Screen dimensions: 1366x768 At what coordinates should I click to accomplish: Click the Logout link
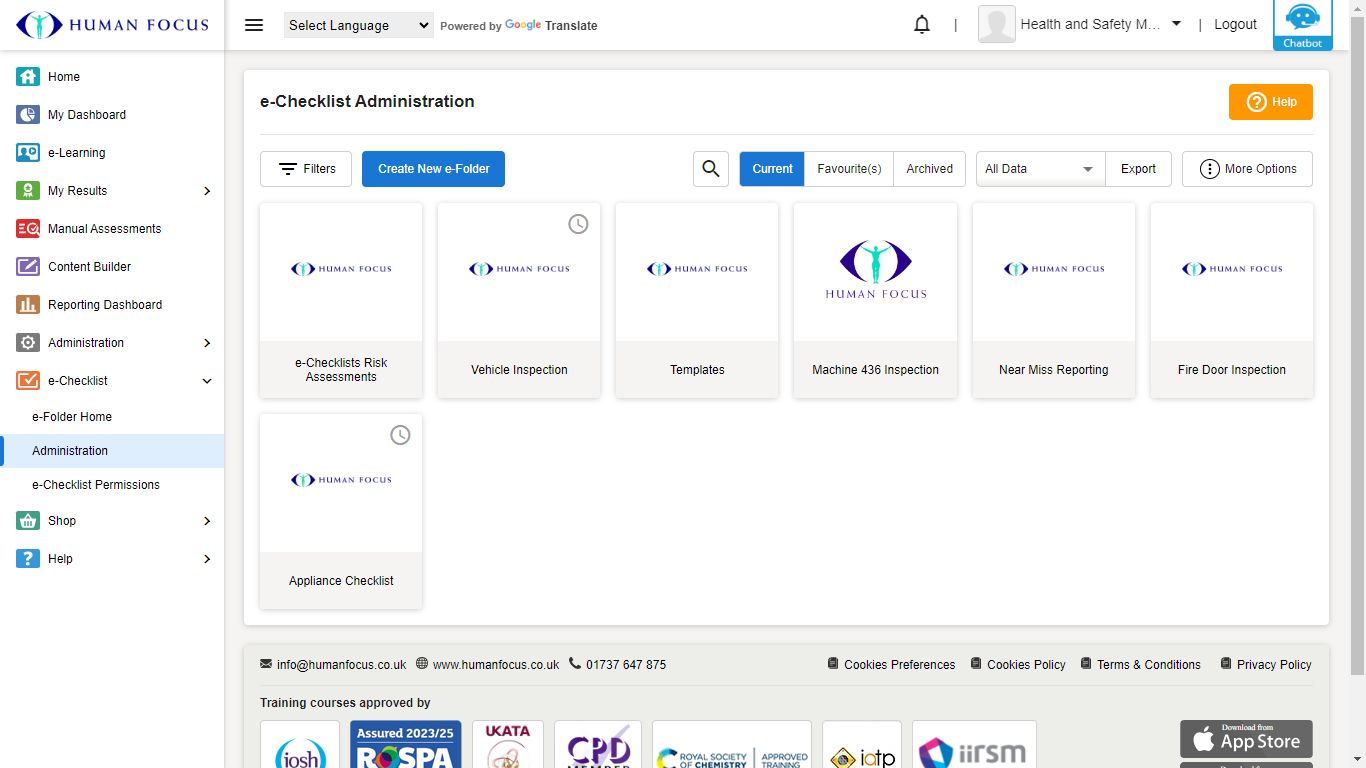[1235, 25]
